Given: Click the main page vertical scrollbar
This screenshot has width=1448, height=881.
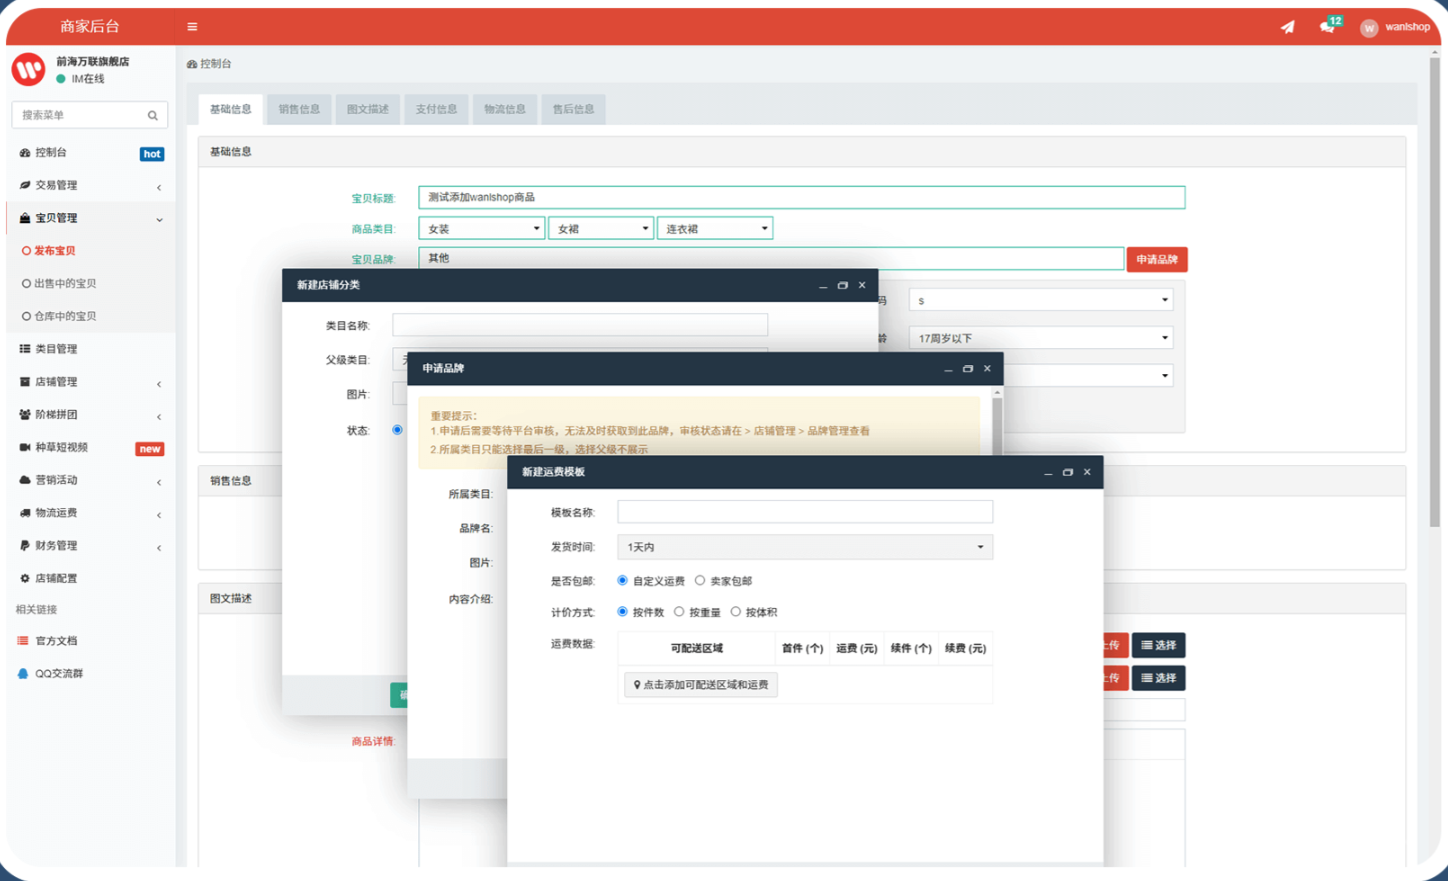Looking at the screenshot, I should (1434, 300).
